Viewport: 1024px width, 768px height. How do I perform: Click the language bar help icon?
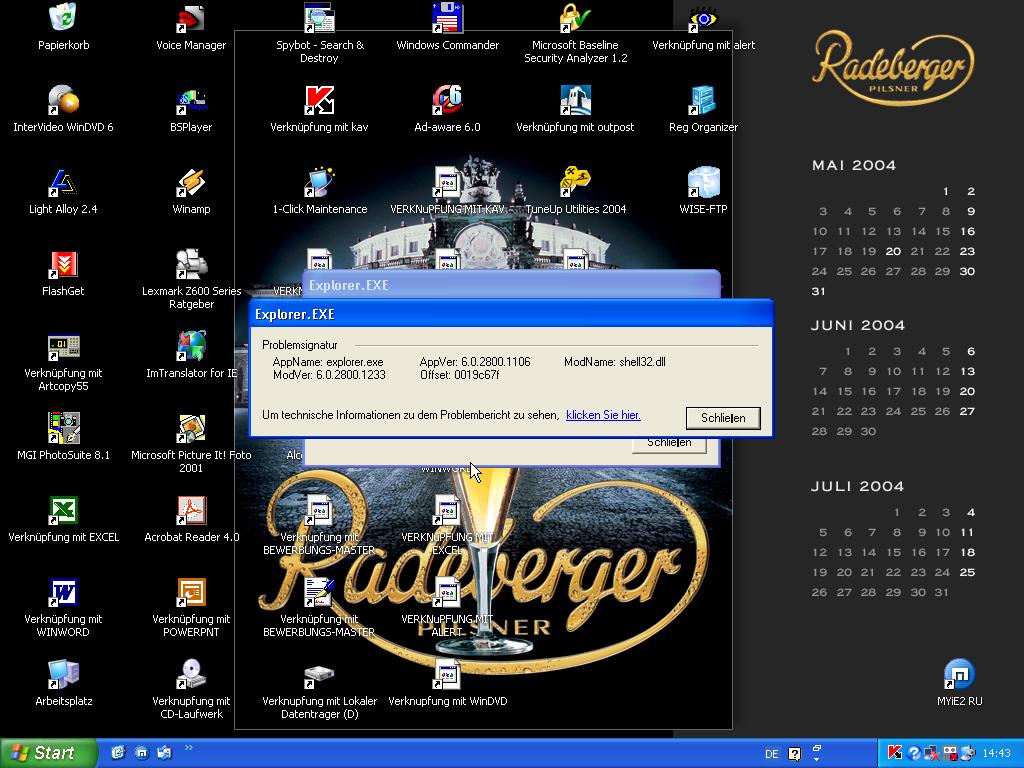click(794, 754)
